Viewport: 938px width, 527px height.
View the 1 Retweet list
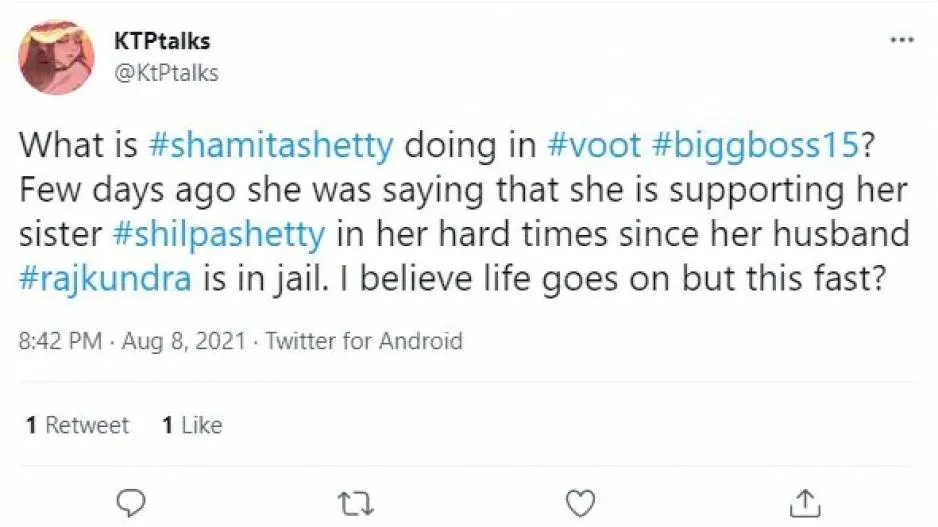tap(77, 425)
